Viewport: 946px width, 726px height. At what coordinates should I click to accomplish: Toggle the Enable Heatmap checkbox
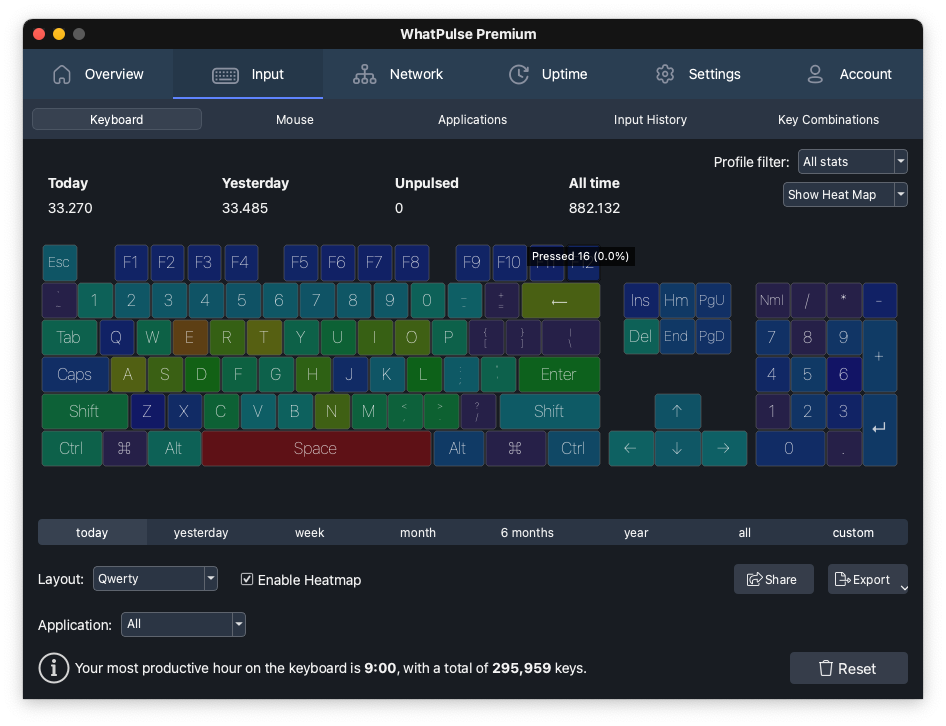246,579
